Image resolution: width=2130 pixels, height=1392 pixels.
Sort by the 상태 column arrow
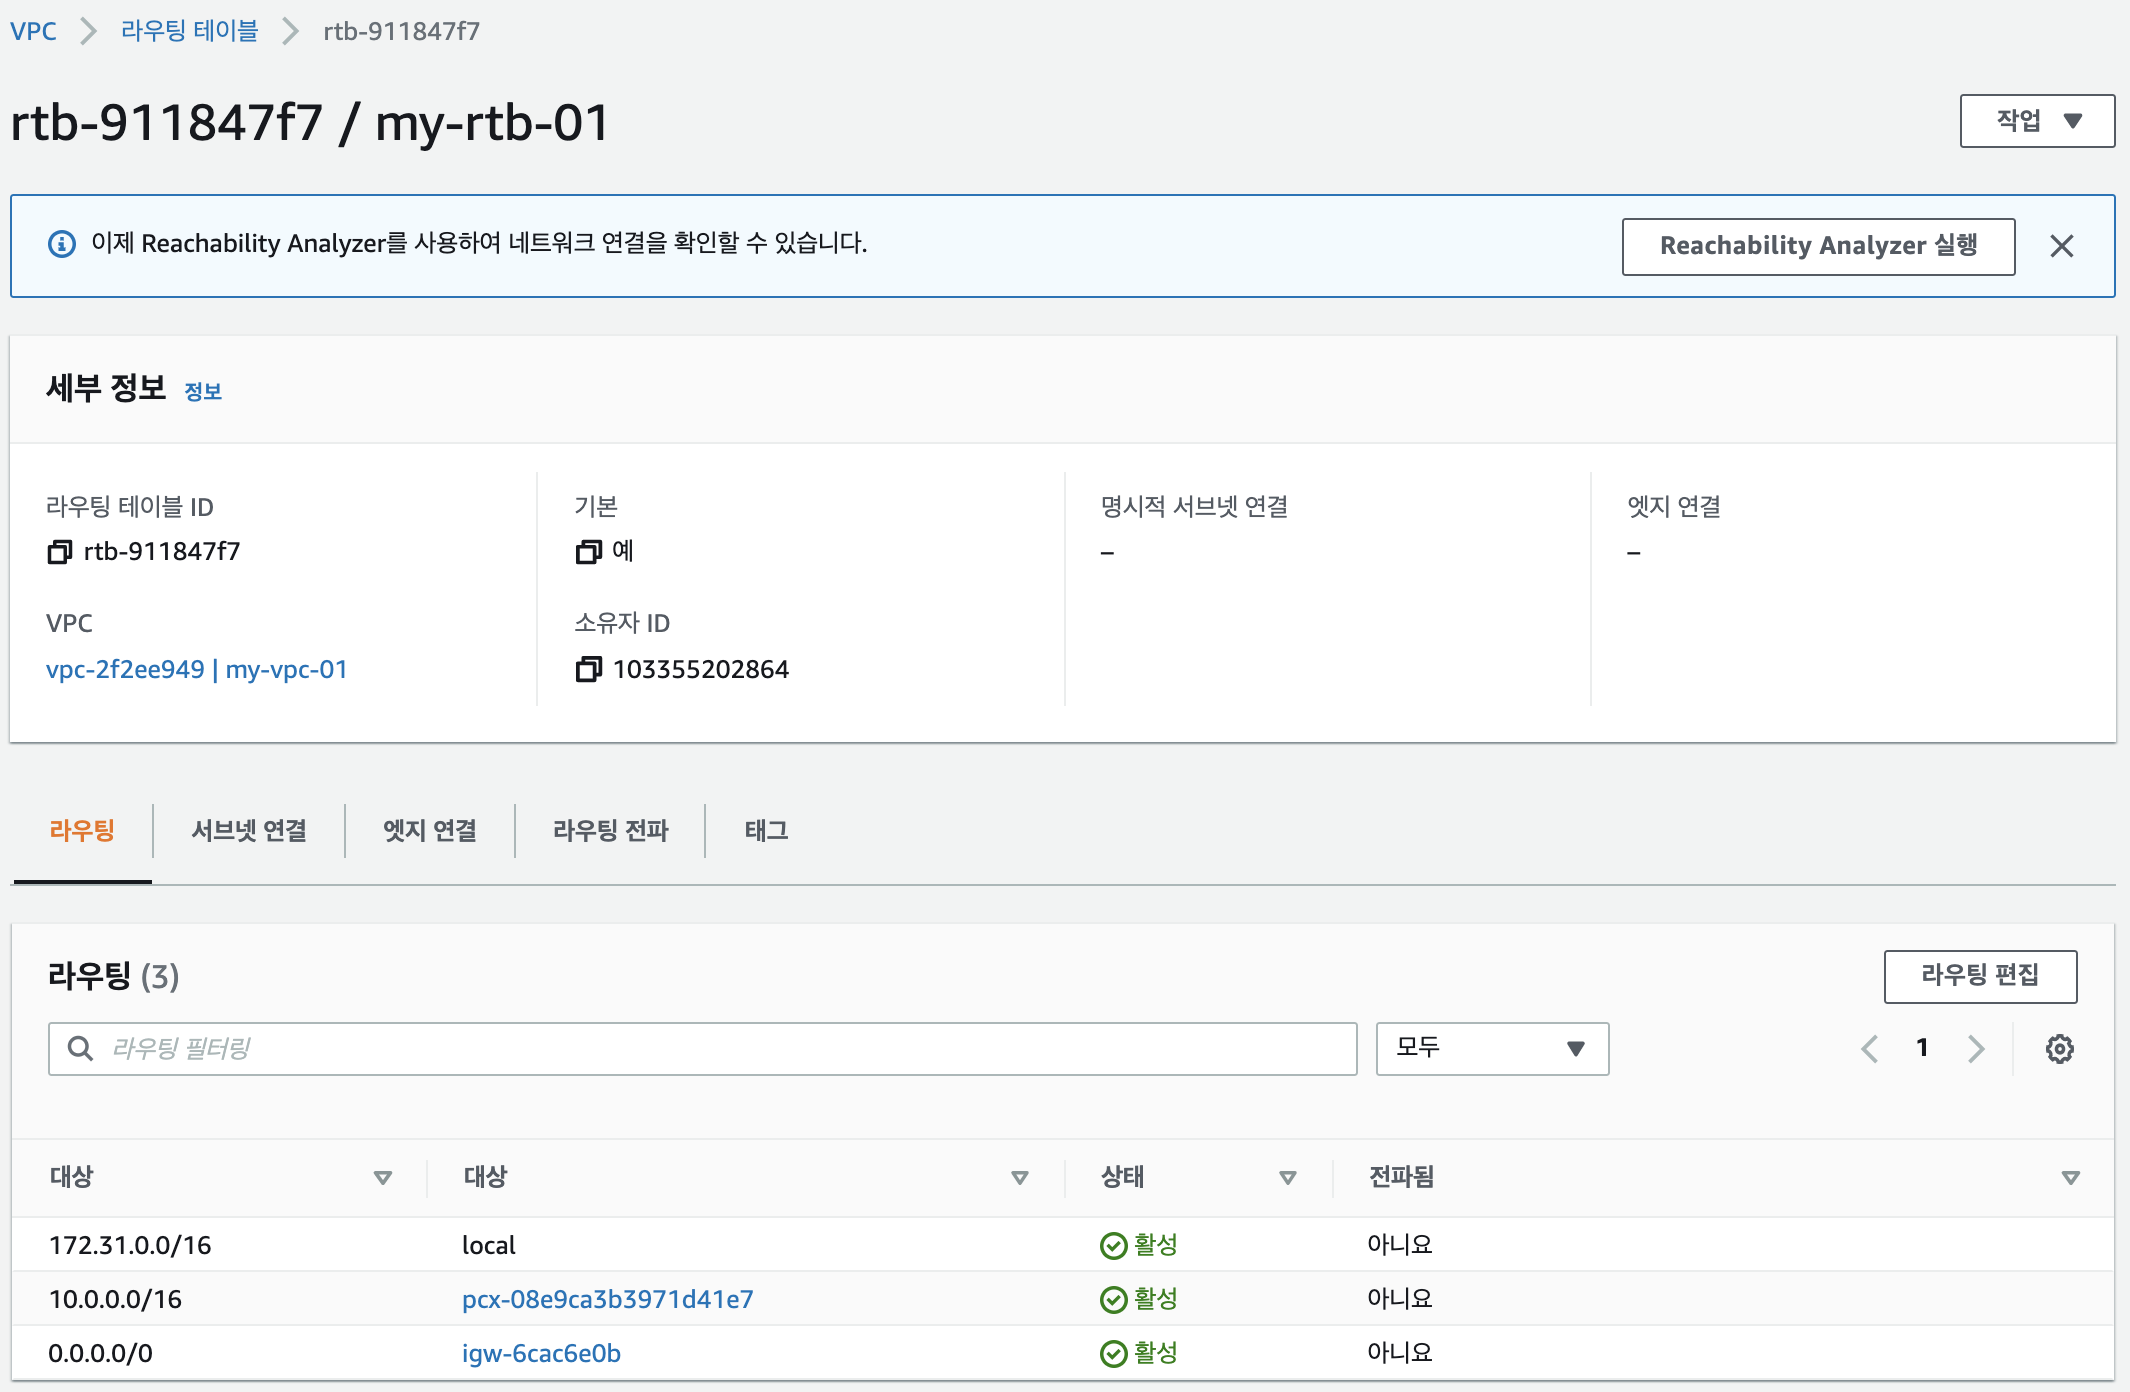click(x=1287, y=1178)
